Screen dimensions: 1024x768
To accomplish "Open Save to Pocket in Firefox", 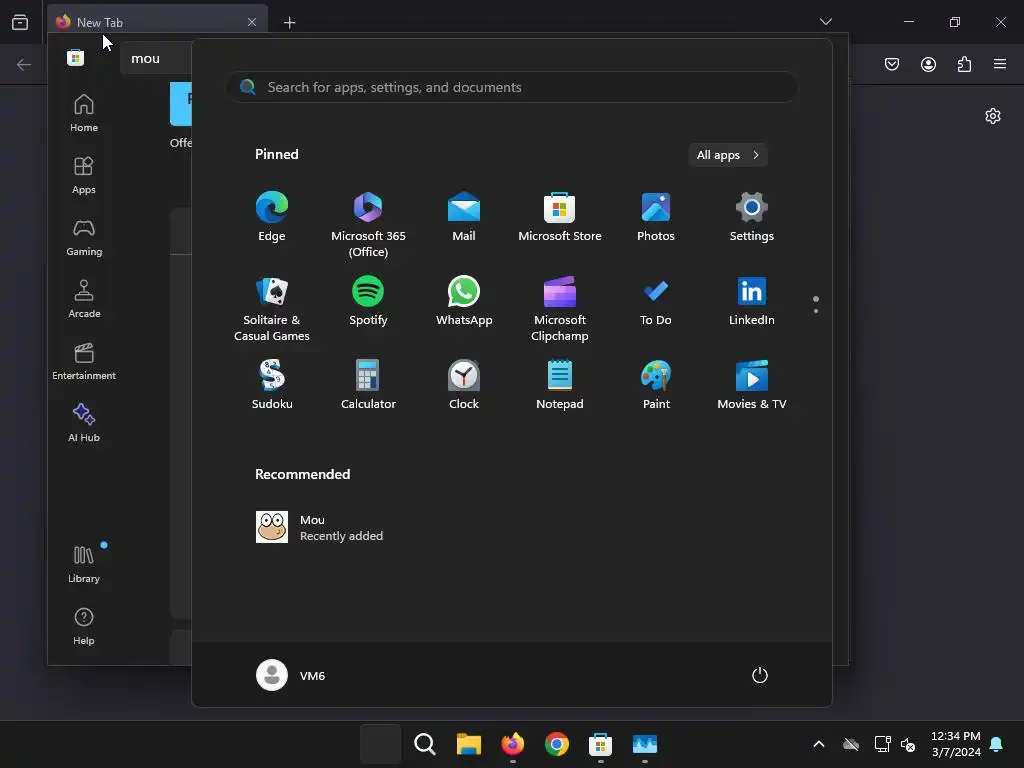I will tap(891, 64).
